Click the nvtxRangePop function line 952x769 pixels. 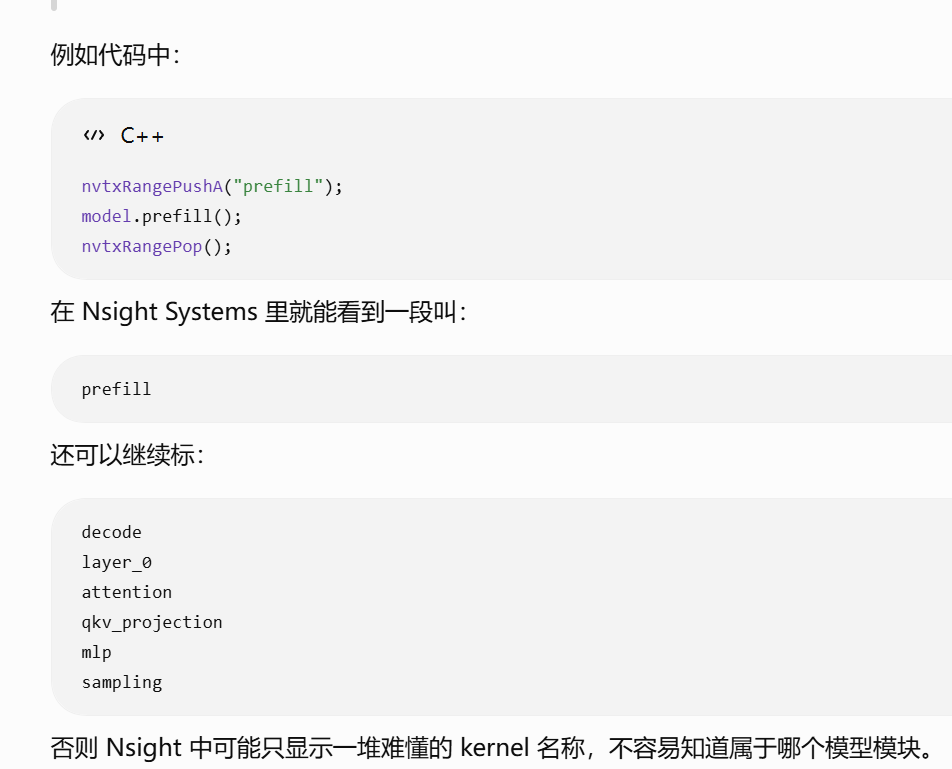(157, 246)
